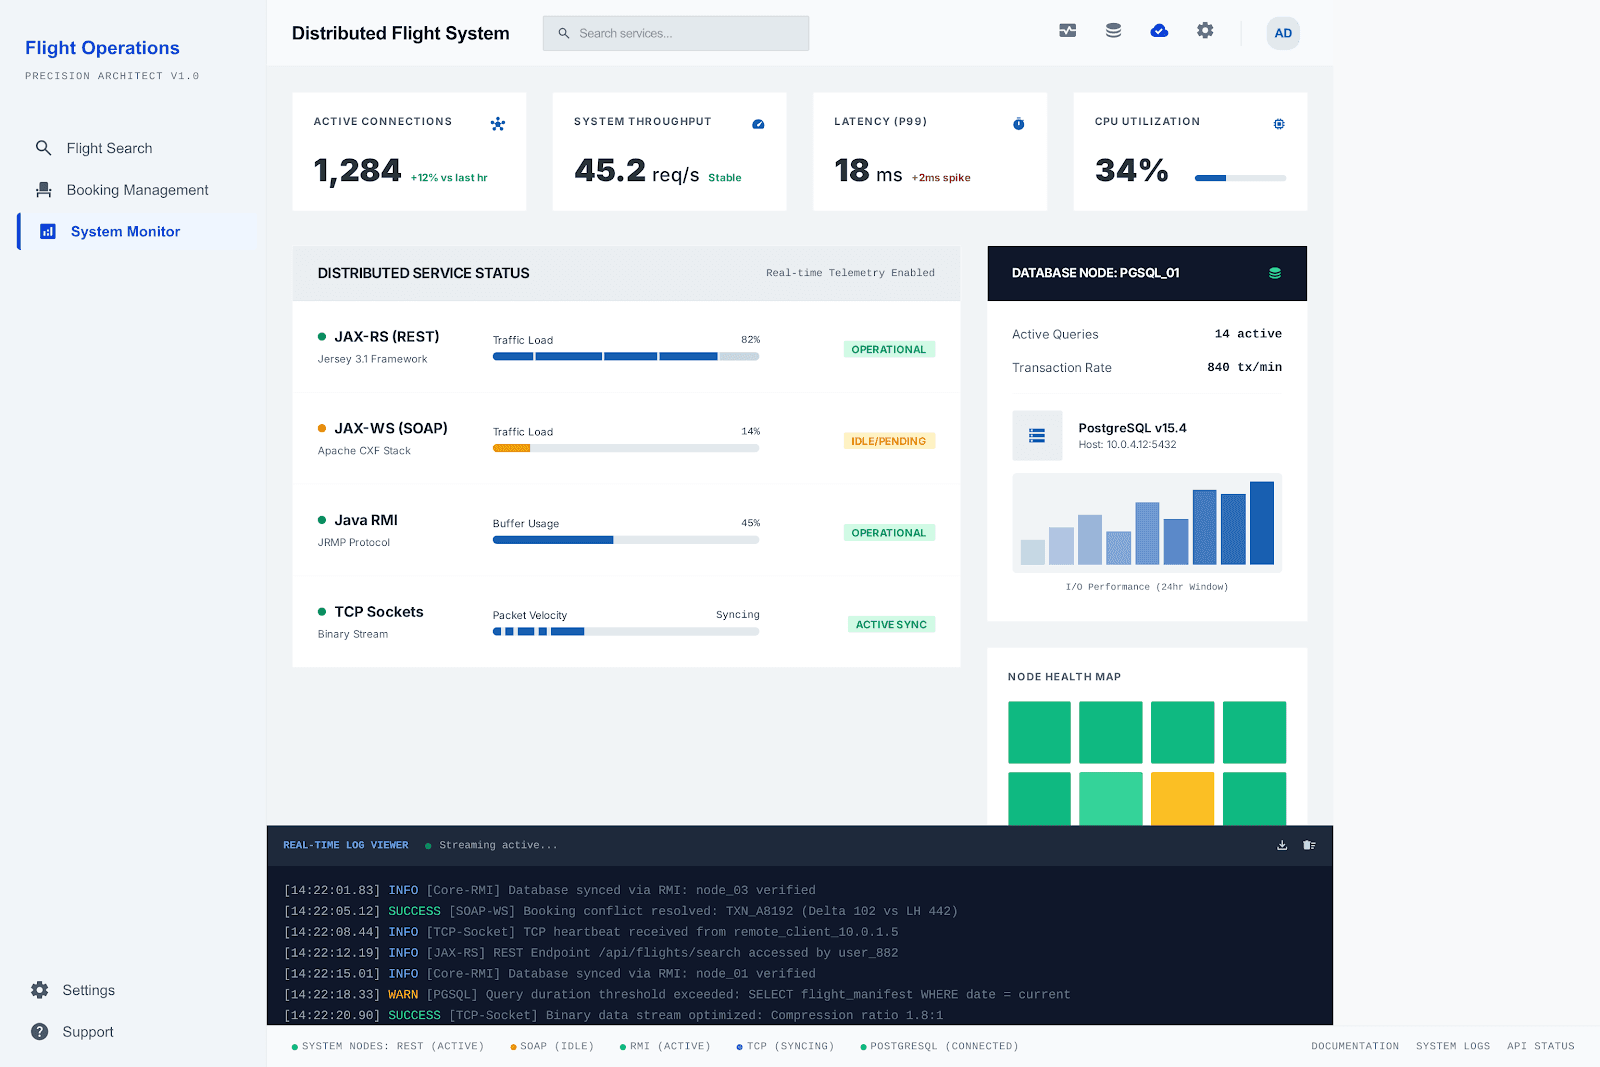Click the System Logs footer link

pyautogui.click(x=1452, y=1046)
